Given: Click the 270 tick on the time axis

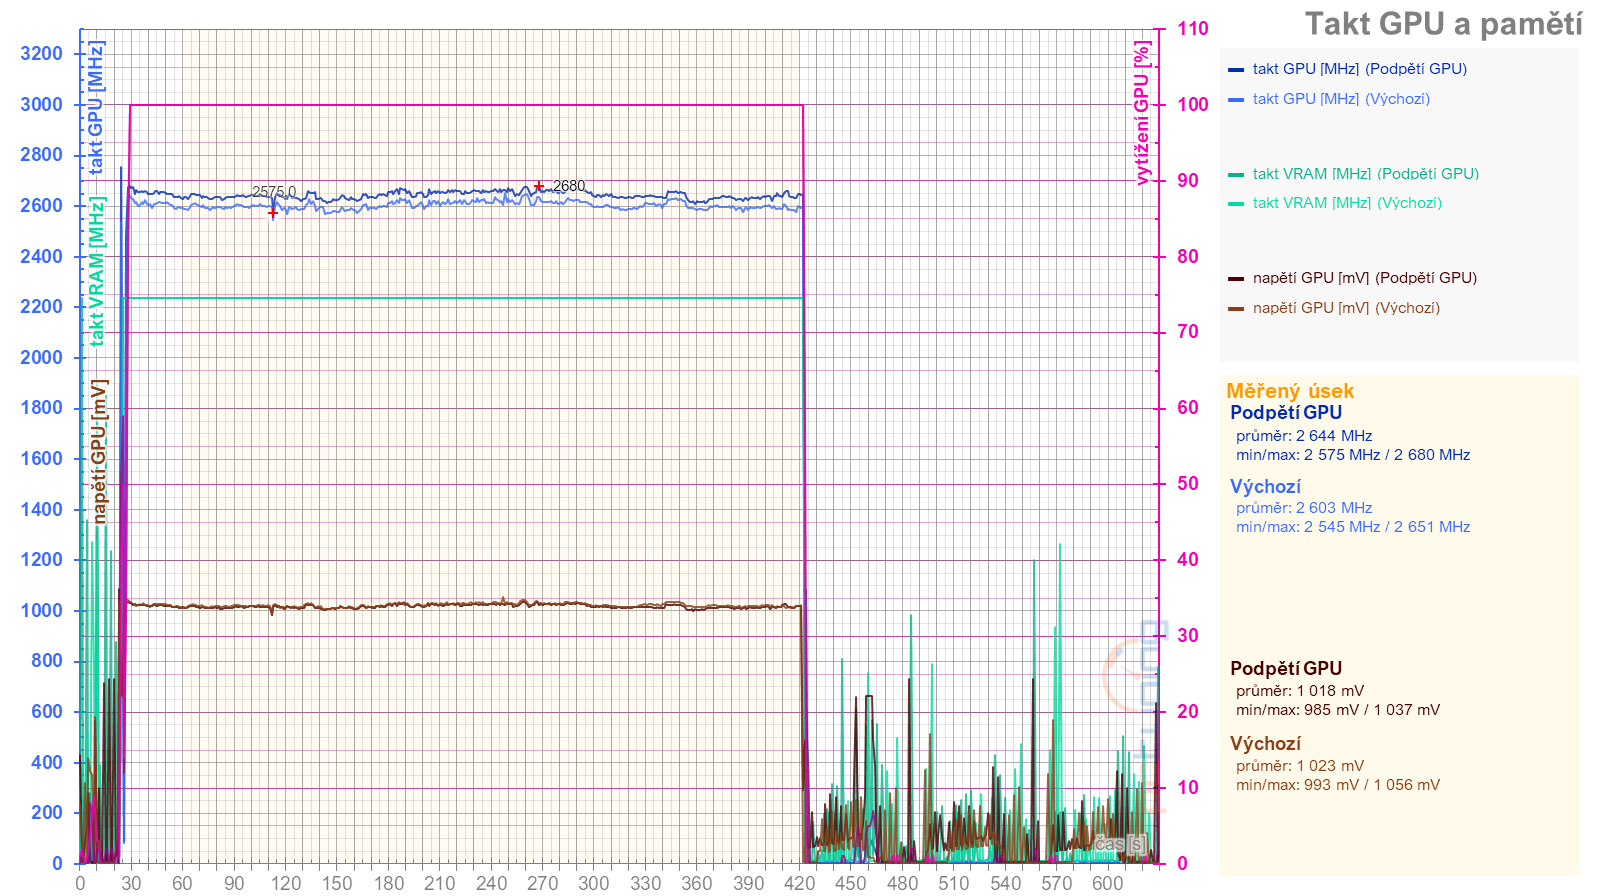Looking at the screenshot, I should click(542, 883).
